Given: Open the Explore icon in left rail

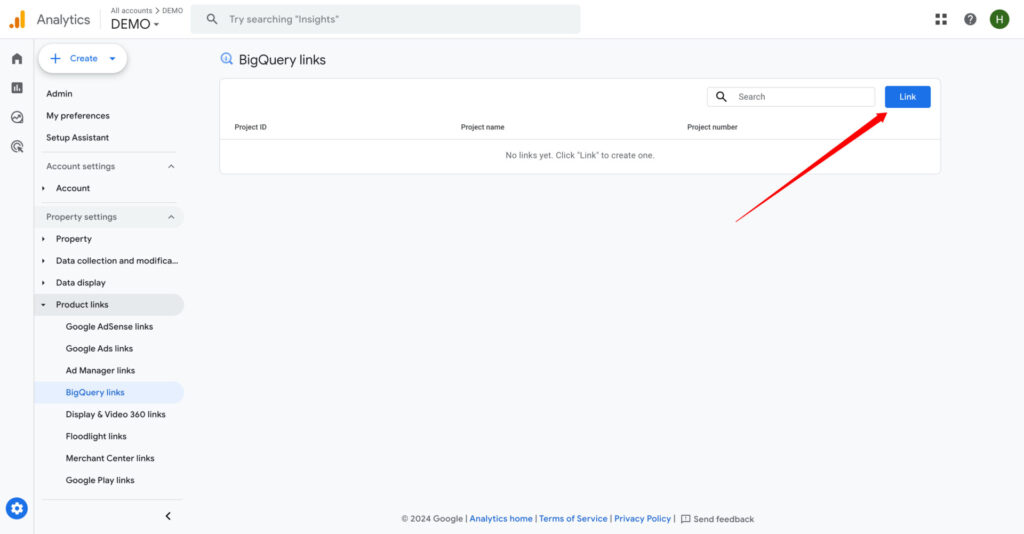Looking at the screenshot, I should (17, 117).
